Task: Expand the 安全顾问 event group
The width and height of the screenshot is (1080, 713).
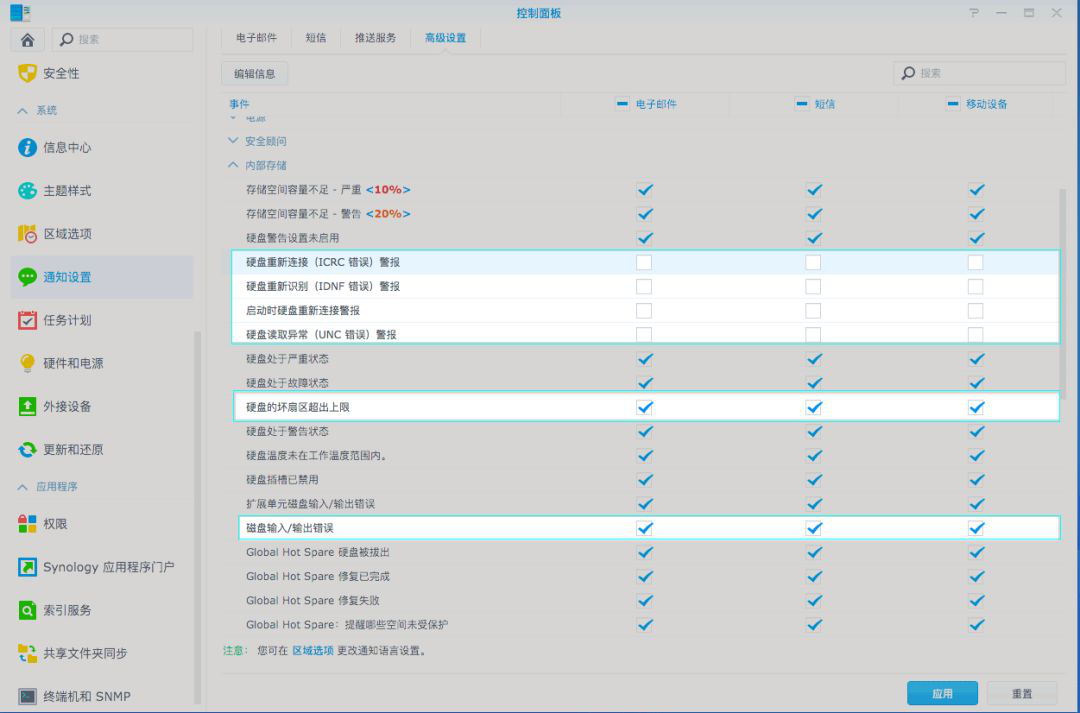Action: pos(233,141)
